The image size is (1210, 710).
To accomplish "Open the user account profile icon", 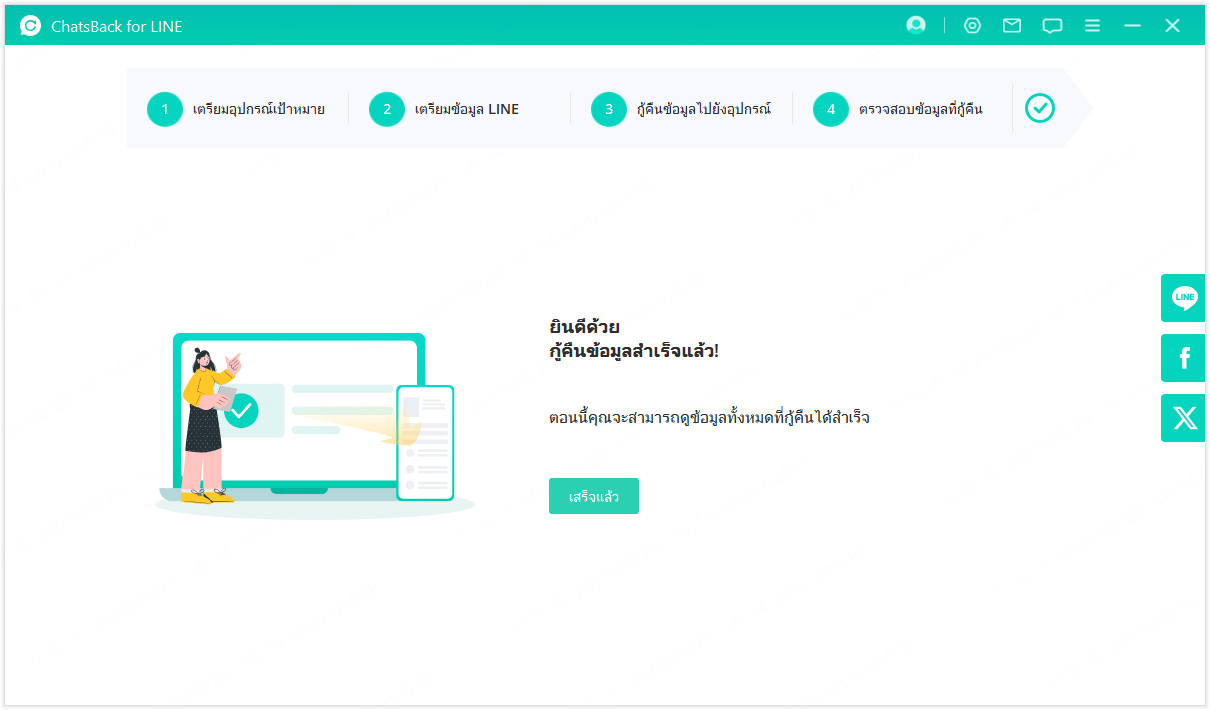I will tap(916, 26).
